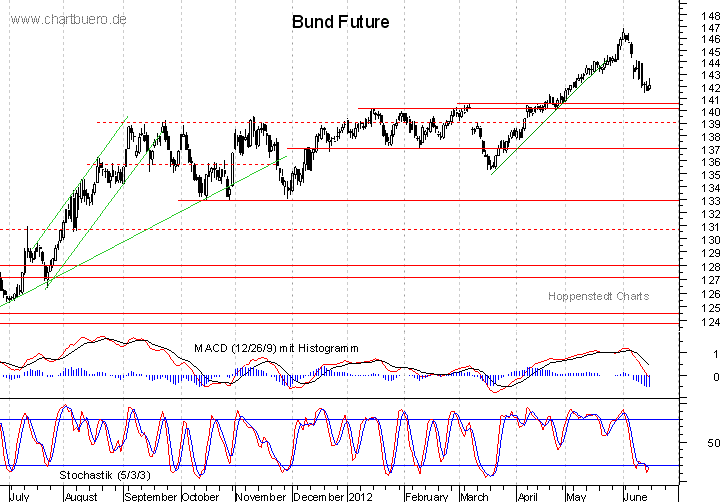The image size is (723, 502).
Task: Select price axis value "135"
Action: [x=710, y=175]
